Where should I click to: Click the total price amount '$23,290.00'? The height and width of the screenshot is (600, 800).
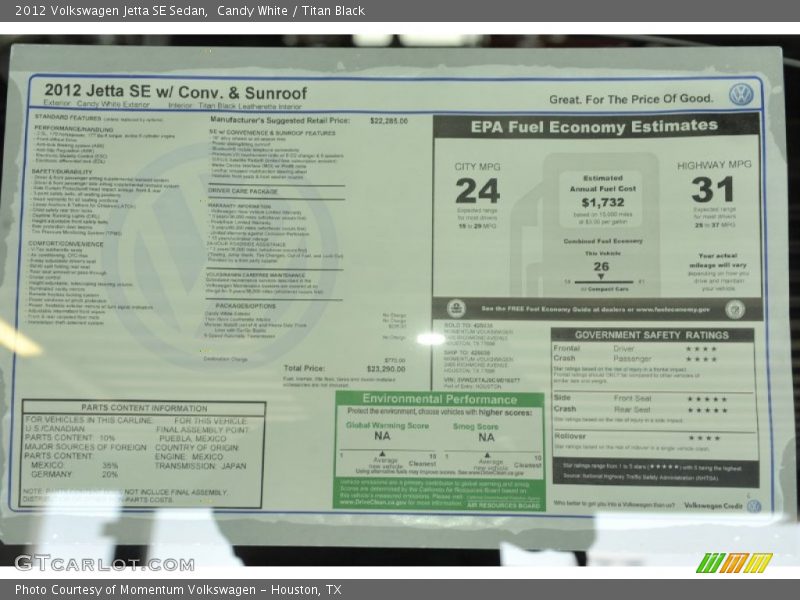pyautogui.click(x=386, y=369)
